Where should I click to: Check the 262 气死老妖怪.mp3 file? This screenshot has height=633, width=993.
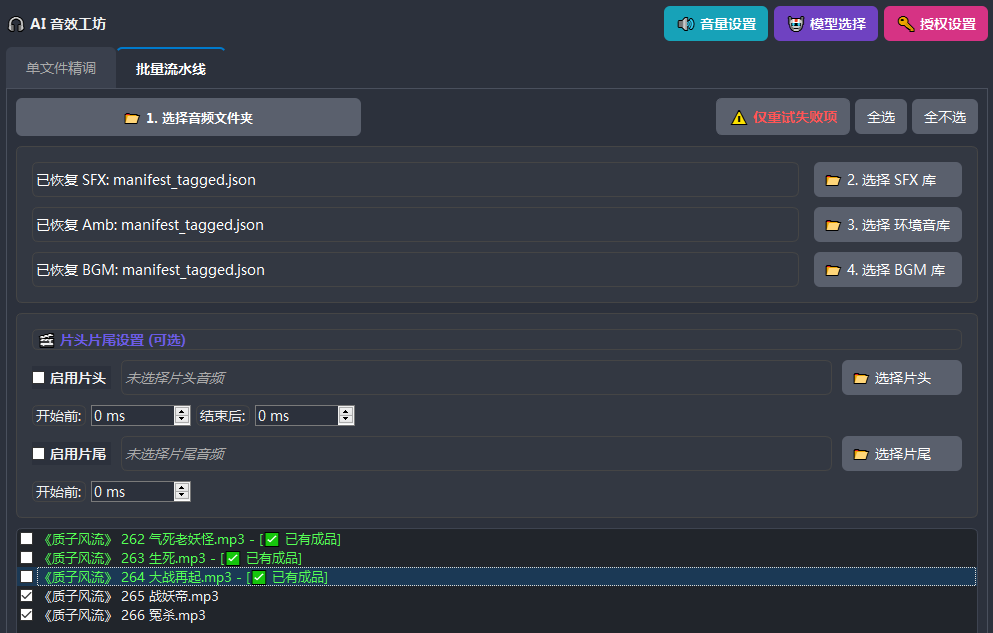click(x=27, y=539)
